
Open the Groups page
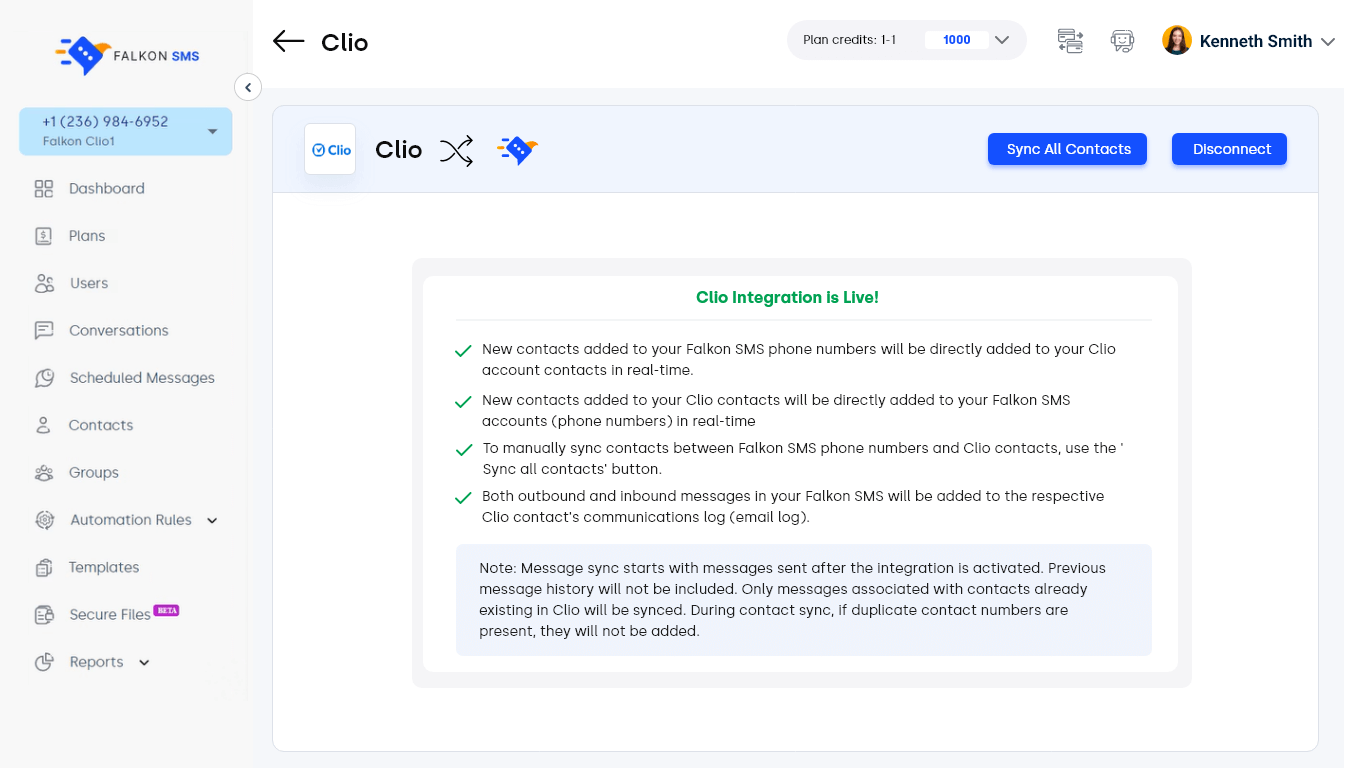[x=94, y=473]
